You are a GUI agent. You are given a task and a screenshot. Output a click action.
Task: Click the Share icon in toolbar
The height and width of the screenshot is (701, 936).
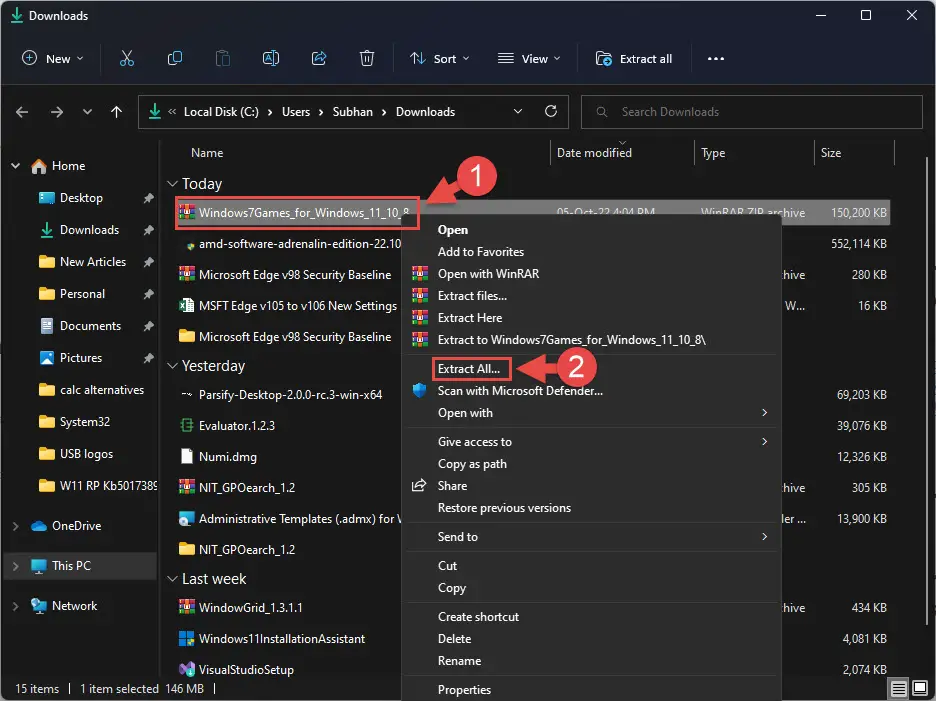pyautogui.click(x=319, y=59)
